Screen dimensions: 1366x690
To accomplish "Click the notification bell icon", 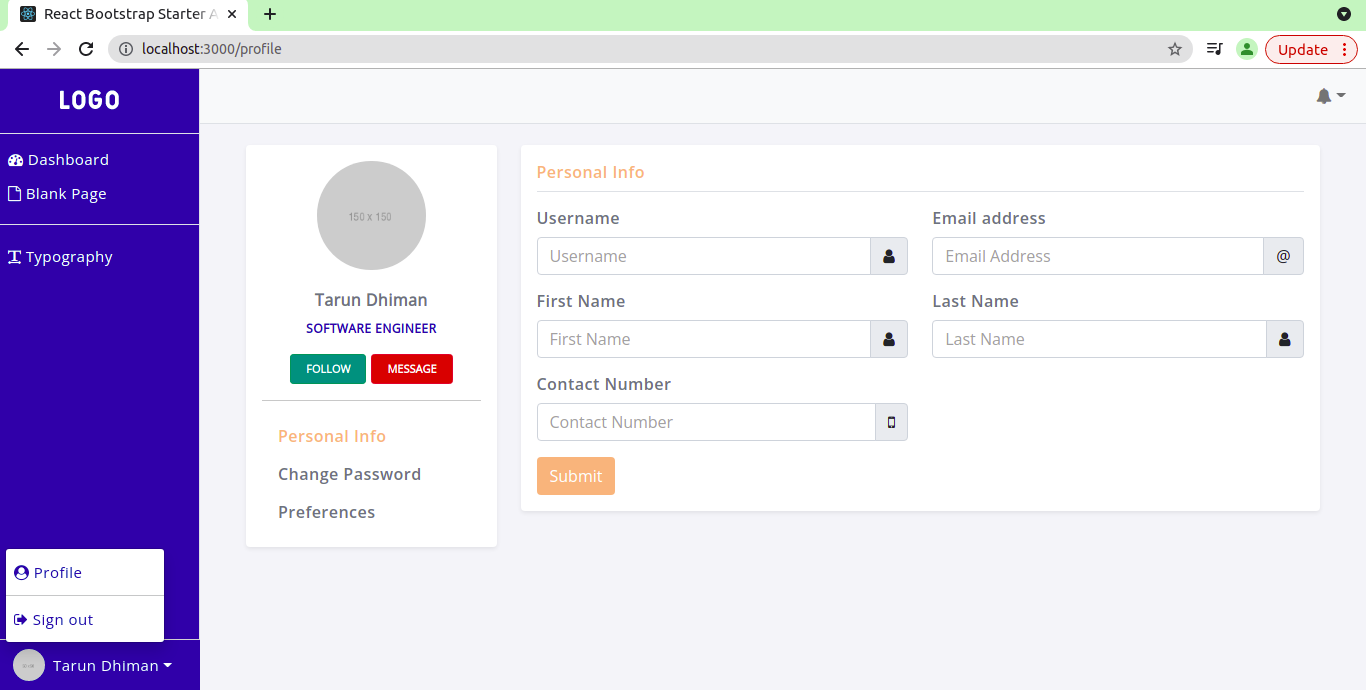I will (1324, 96).
